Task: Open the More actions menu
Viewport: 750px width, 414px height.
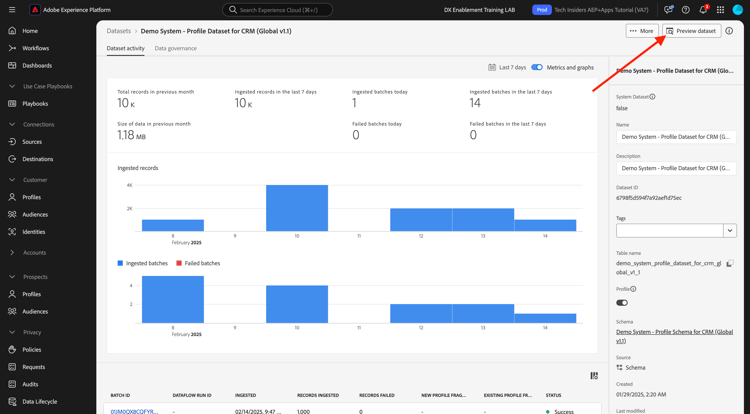Action: (642, 31)
